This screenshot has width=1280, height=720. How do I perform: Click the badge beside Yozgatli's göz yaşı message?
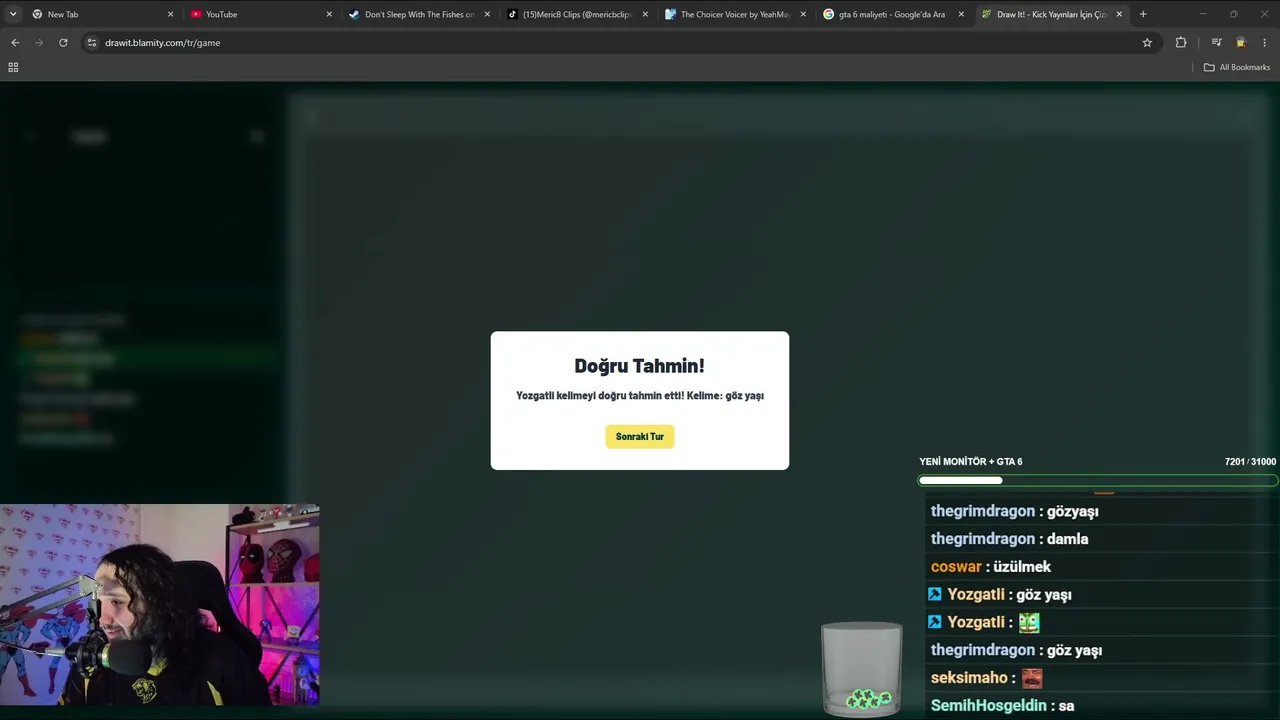pyautogui.click(x=934, y=594)
